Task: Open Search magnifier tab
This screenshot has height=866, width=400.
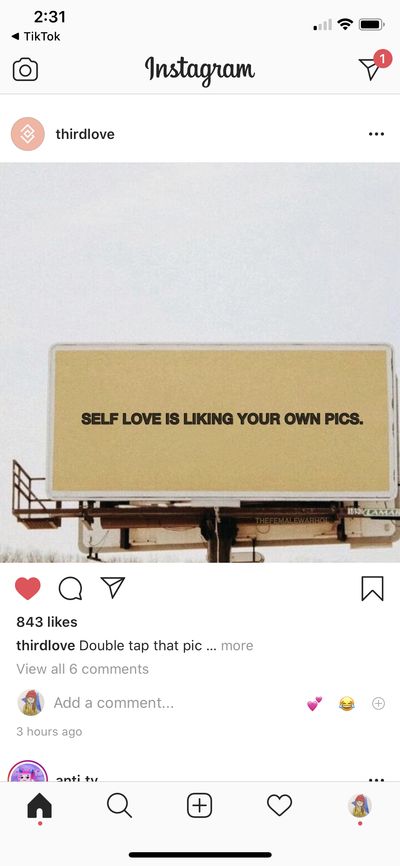Action: coord(119,806)
